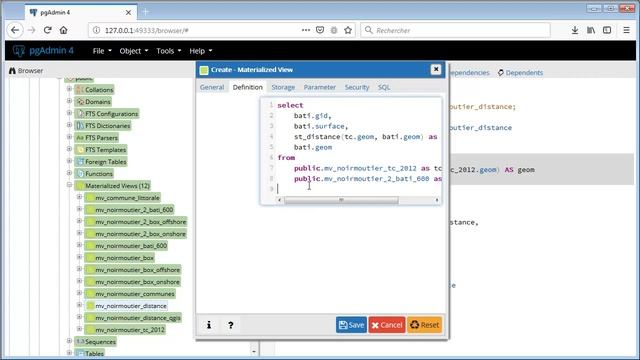The width and height of the screenshot is (640, 360).
Task: Expand the FTS Parsers tree node
Action: [x=69, y=137]
